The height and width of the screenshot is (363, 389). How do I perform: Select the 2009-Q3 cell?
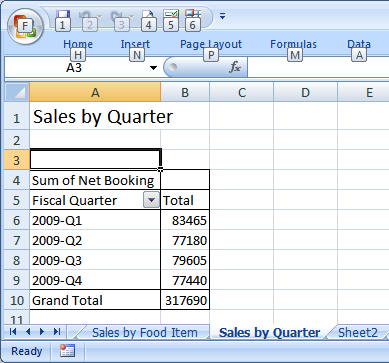click(95, 260)
